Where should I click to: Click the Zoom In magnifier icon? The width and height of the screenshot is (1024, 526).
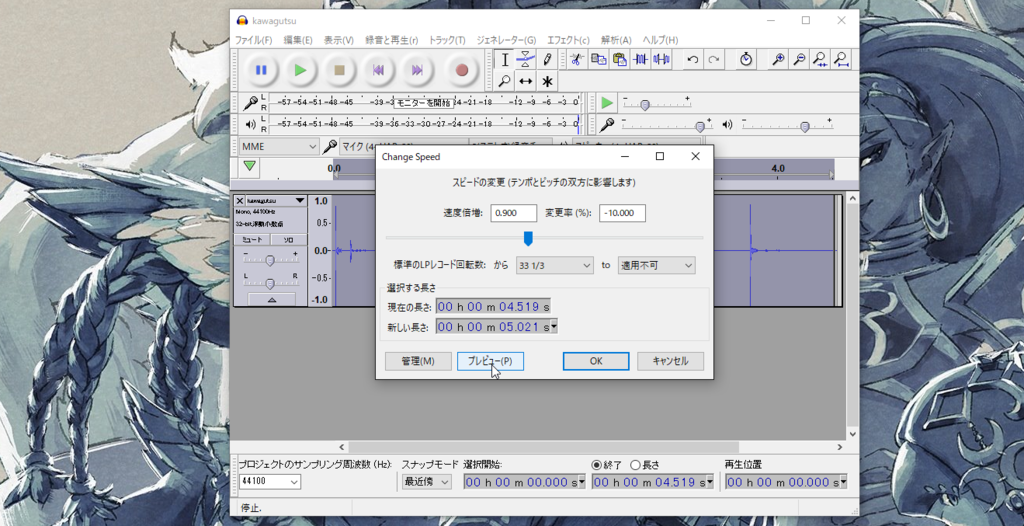778,59
